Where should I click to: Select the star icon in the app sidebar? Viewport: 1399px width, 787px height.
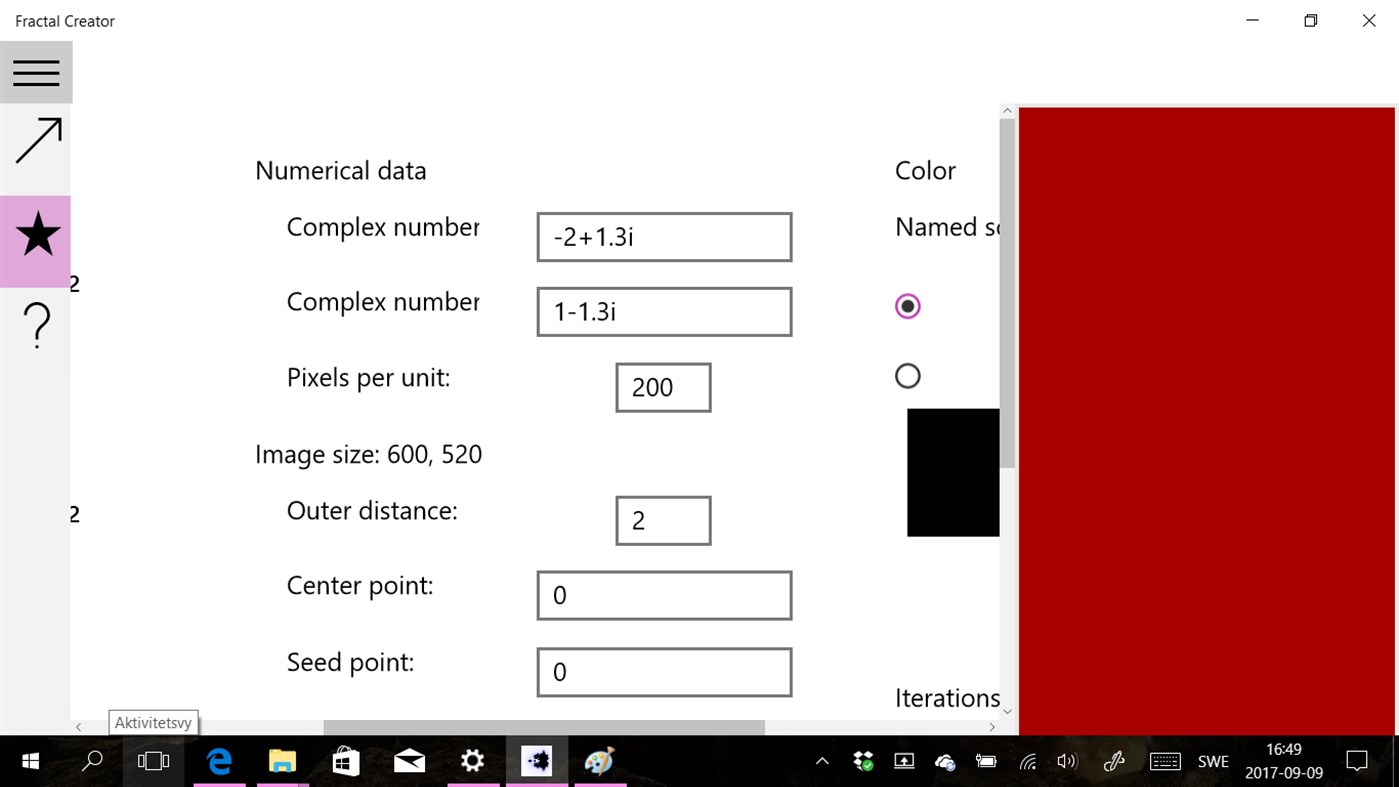tap(36, 235)
